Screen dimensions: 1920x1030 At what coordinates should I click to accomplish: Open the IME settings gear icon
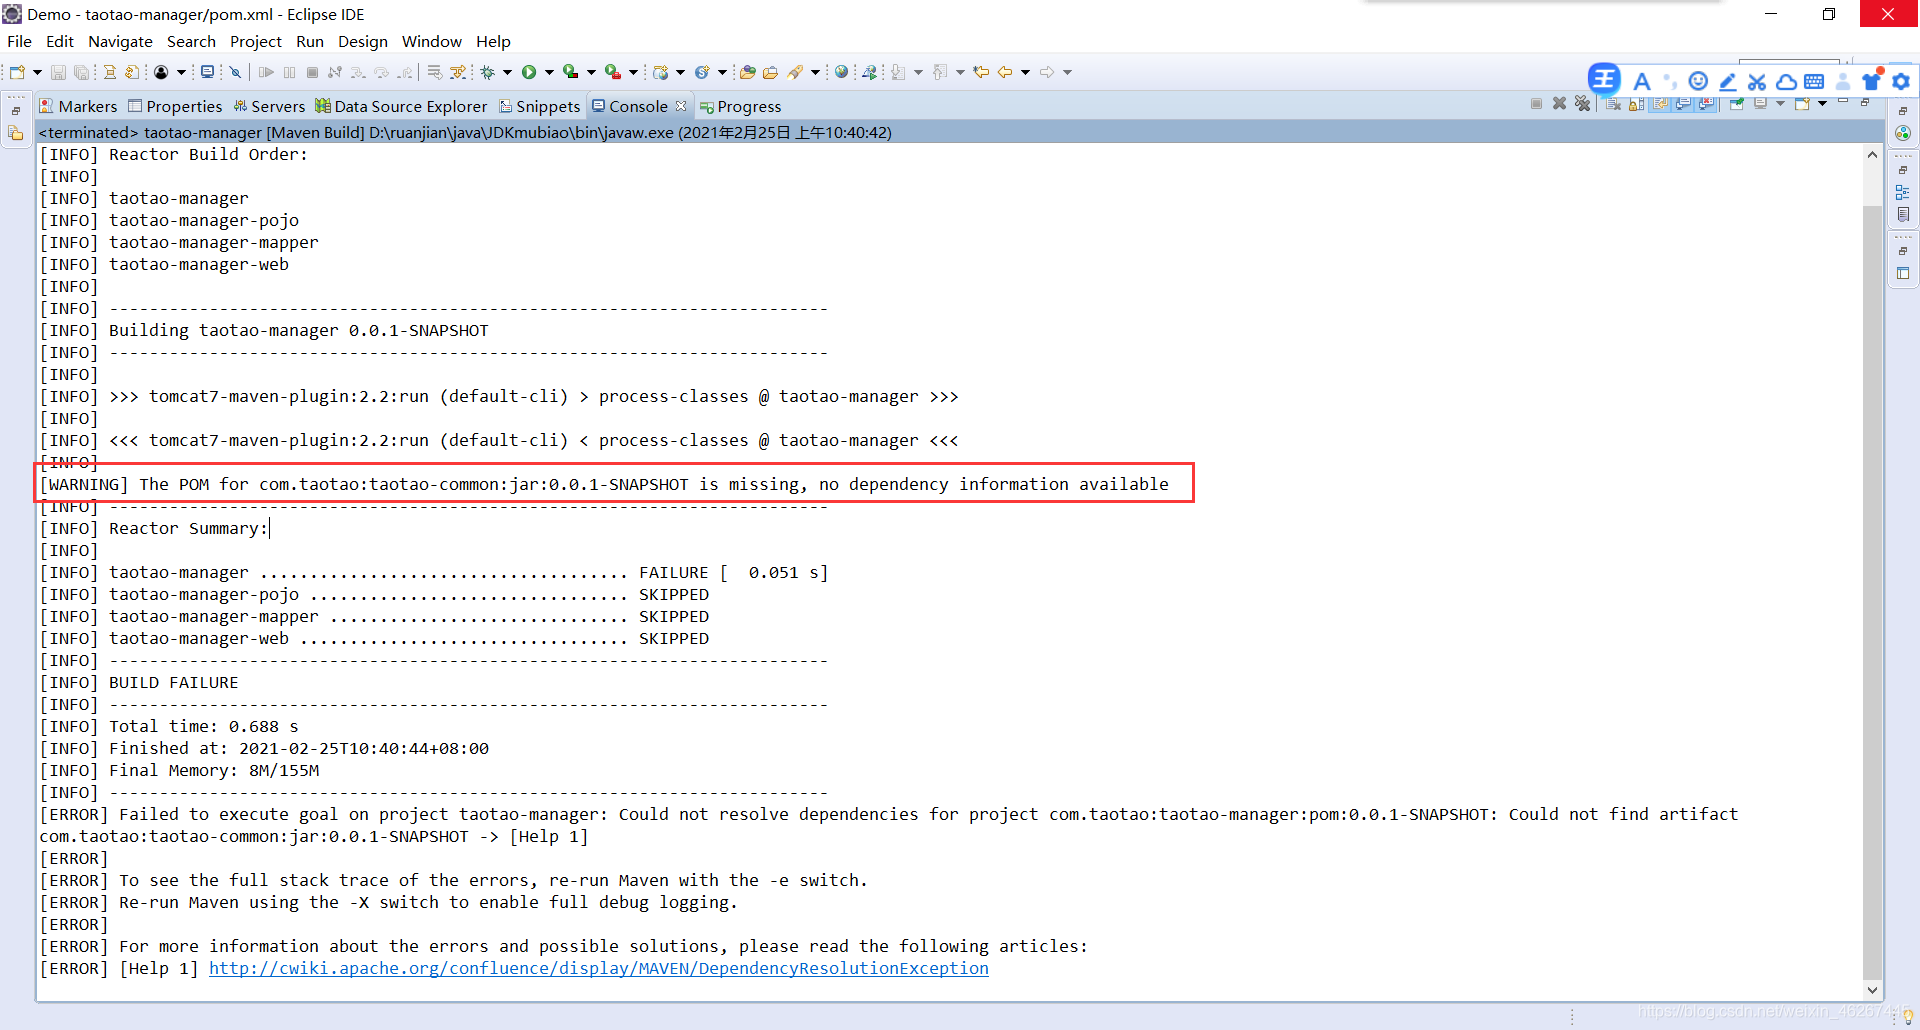[x=1901, y=81]
